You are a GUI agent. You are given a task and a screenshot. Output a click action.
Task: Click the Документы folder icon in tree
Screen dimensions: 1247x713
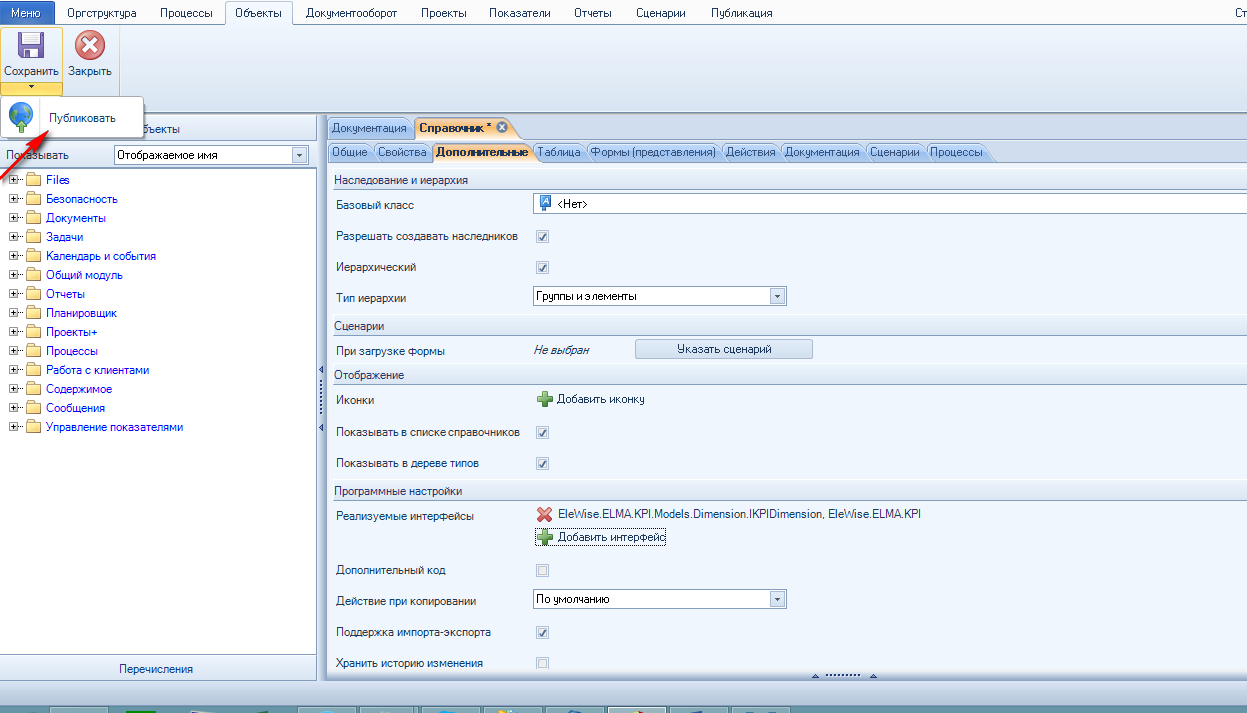click(33, 218)
